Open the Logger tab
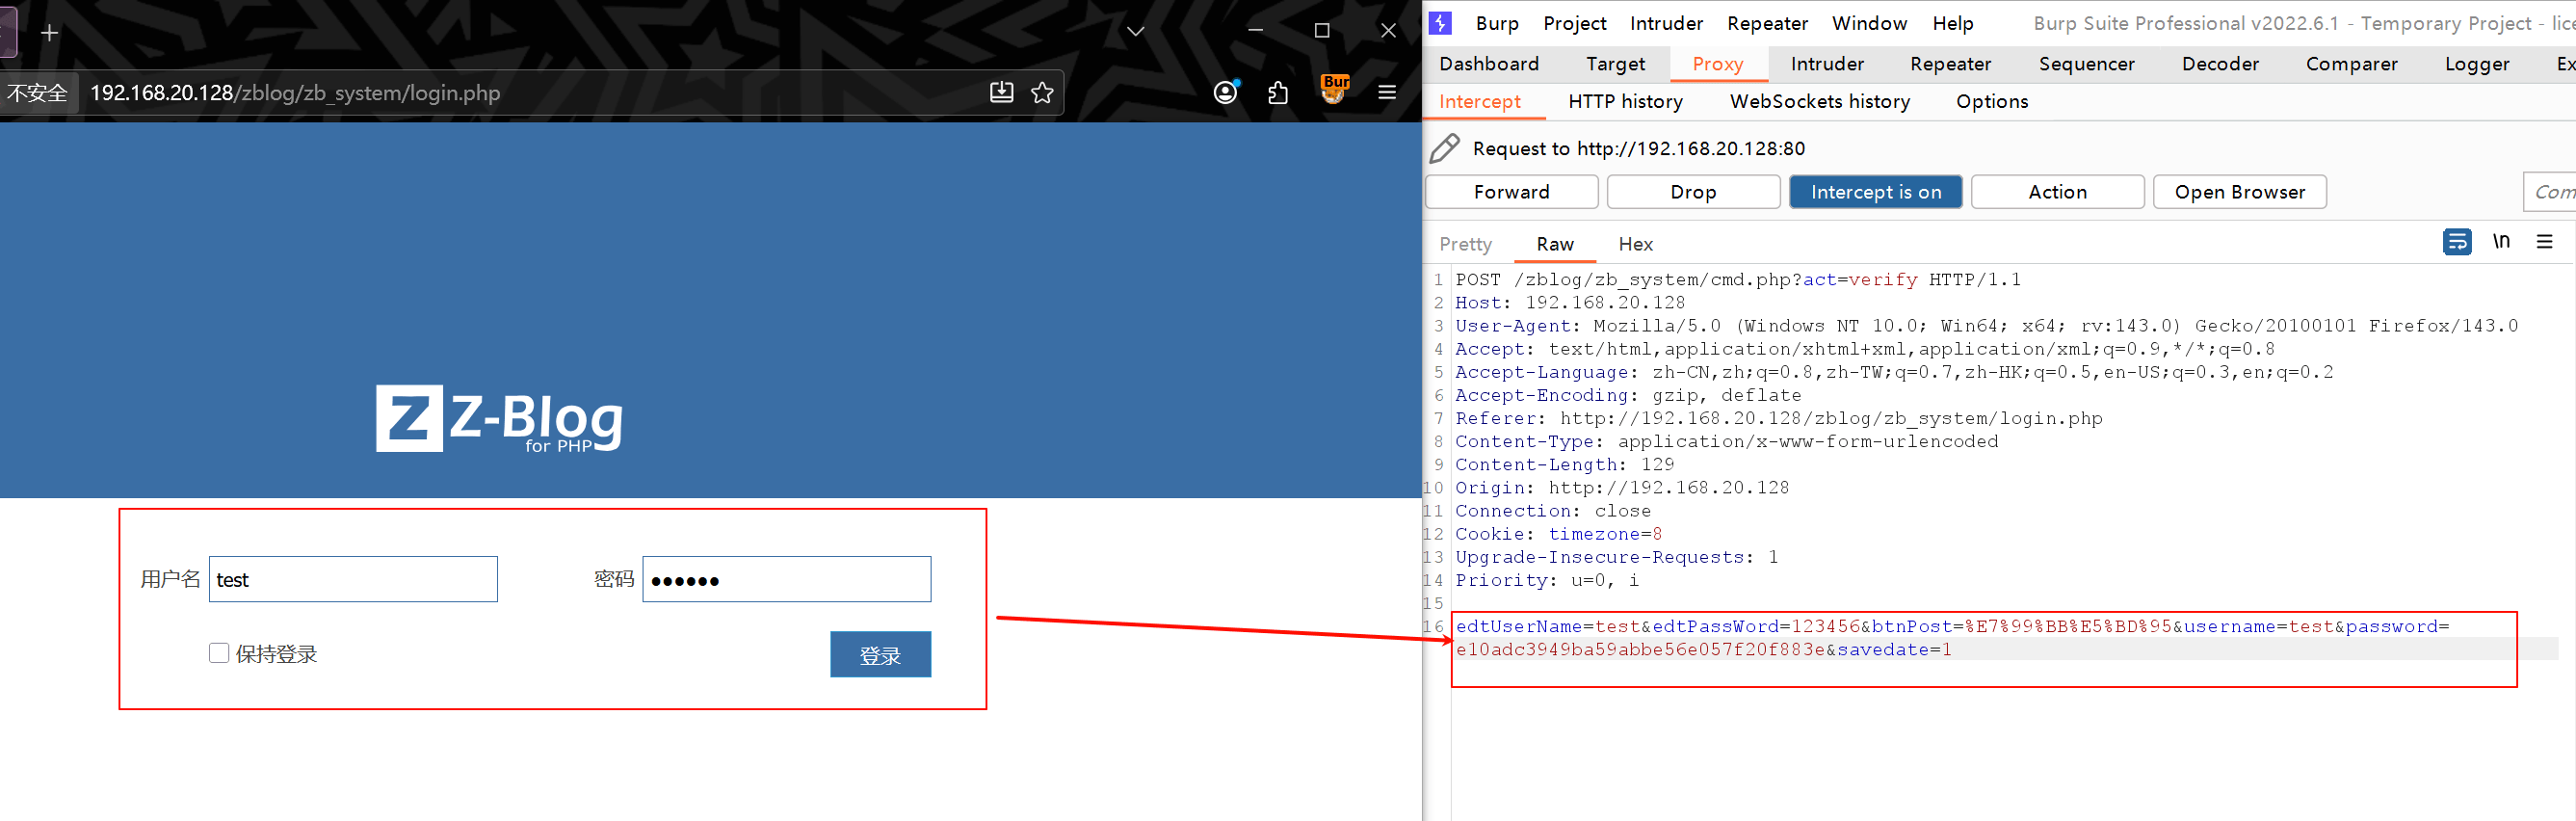 click(x=2476, y=64)
